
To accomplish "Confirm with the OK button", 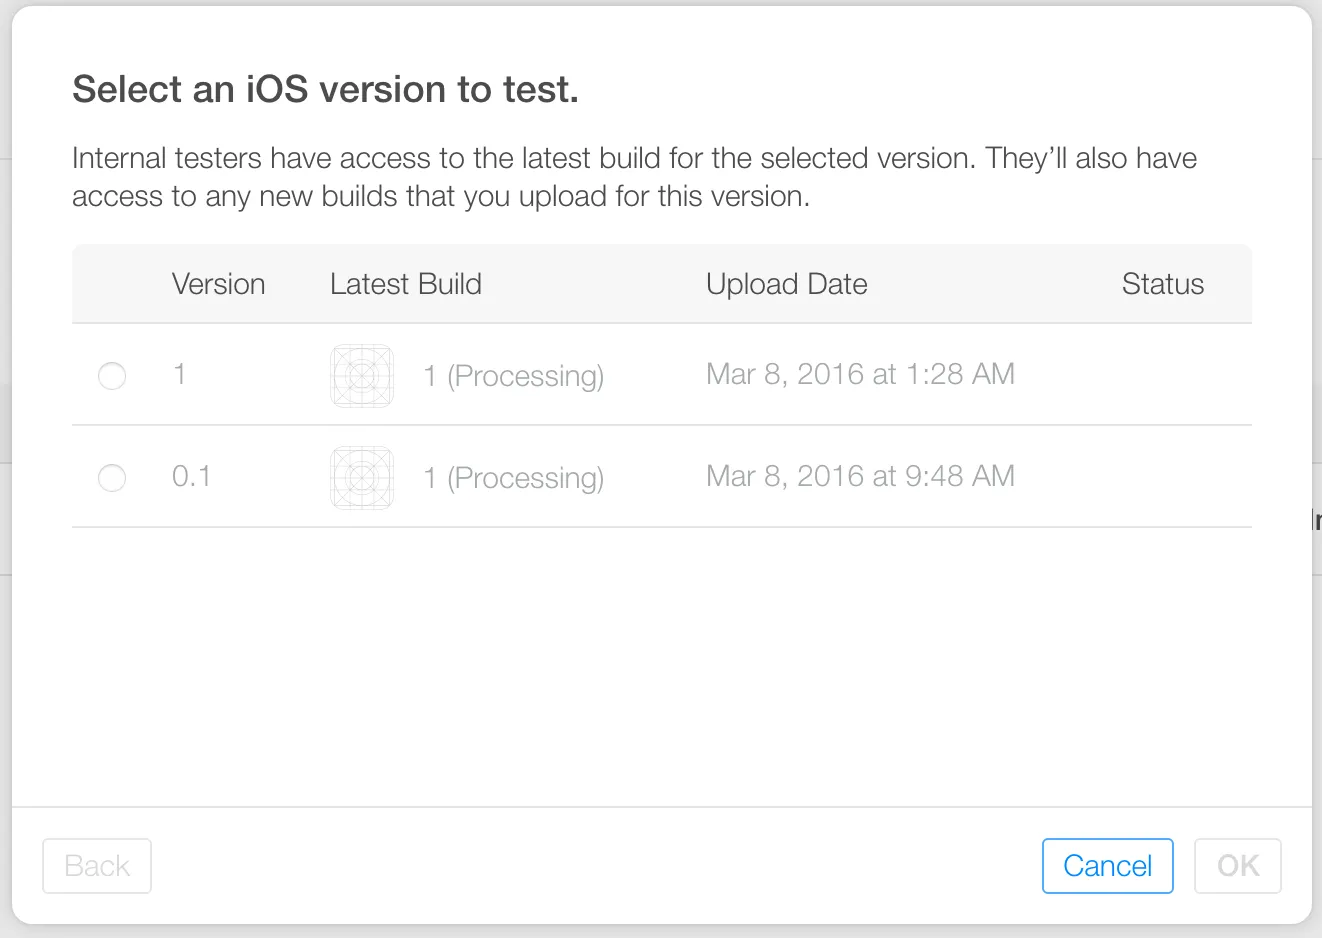I will point(1237,866).
